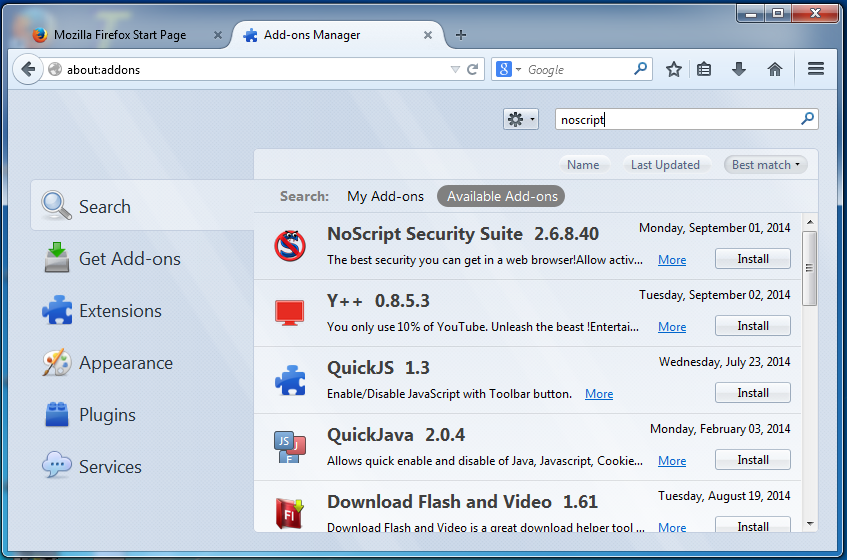This screenshot has height=560, width=847.
Task: Click the NoScript Security Suite icon
Action: (289, 245)
